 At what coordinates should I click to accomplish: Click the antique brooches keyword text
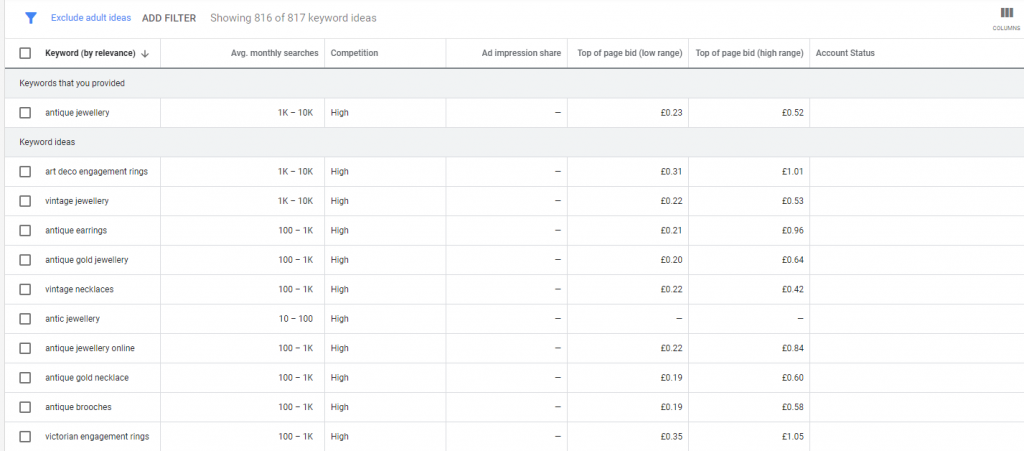tap(77, 407)
